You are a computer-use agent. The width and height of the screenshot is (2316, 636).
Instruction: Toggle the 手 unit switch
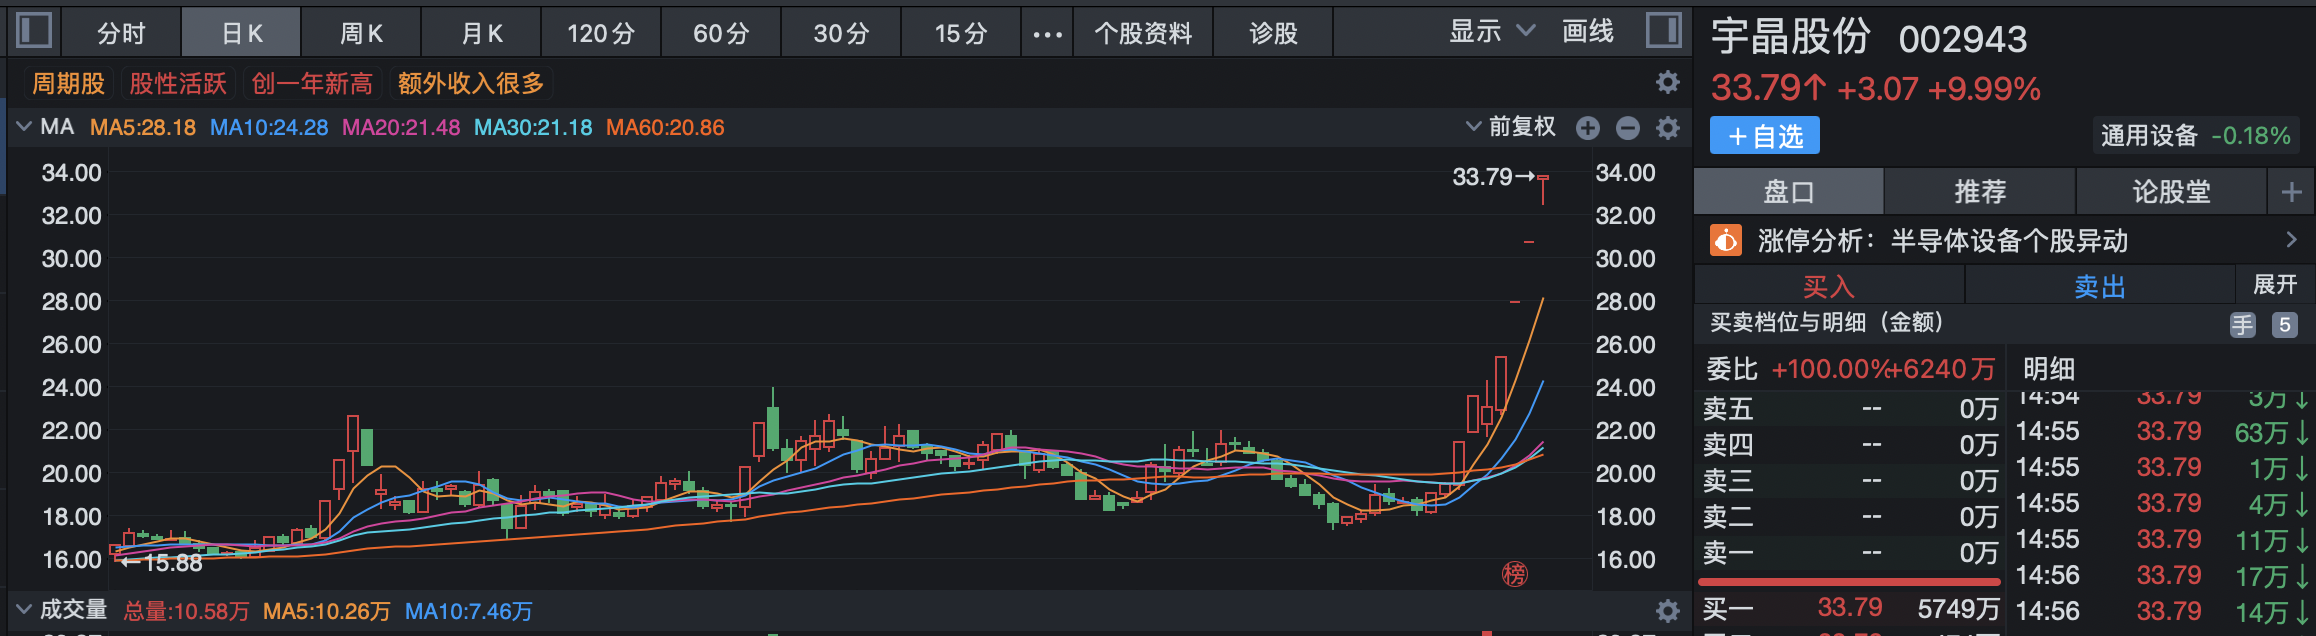pyautogui.click(x=2243, y=325)
